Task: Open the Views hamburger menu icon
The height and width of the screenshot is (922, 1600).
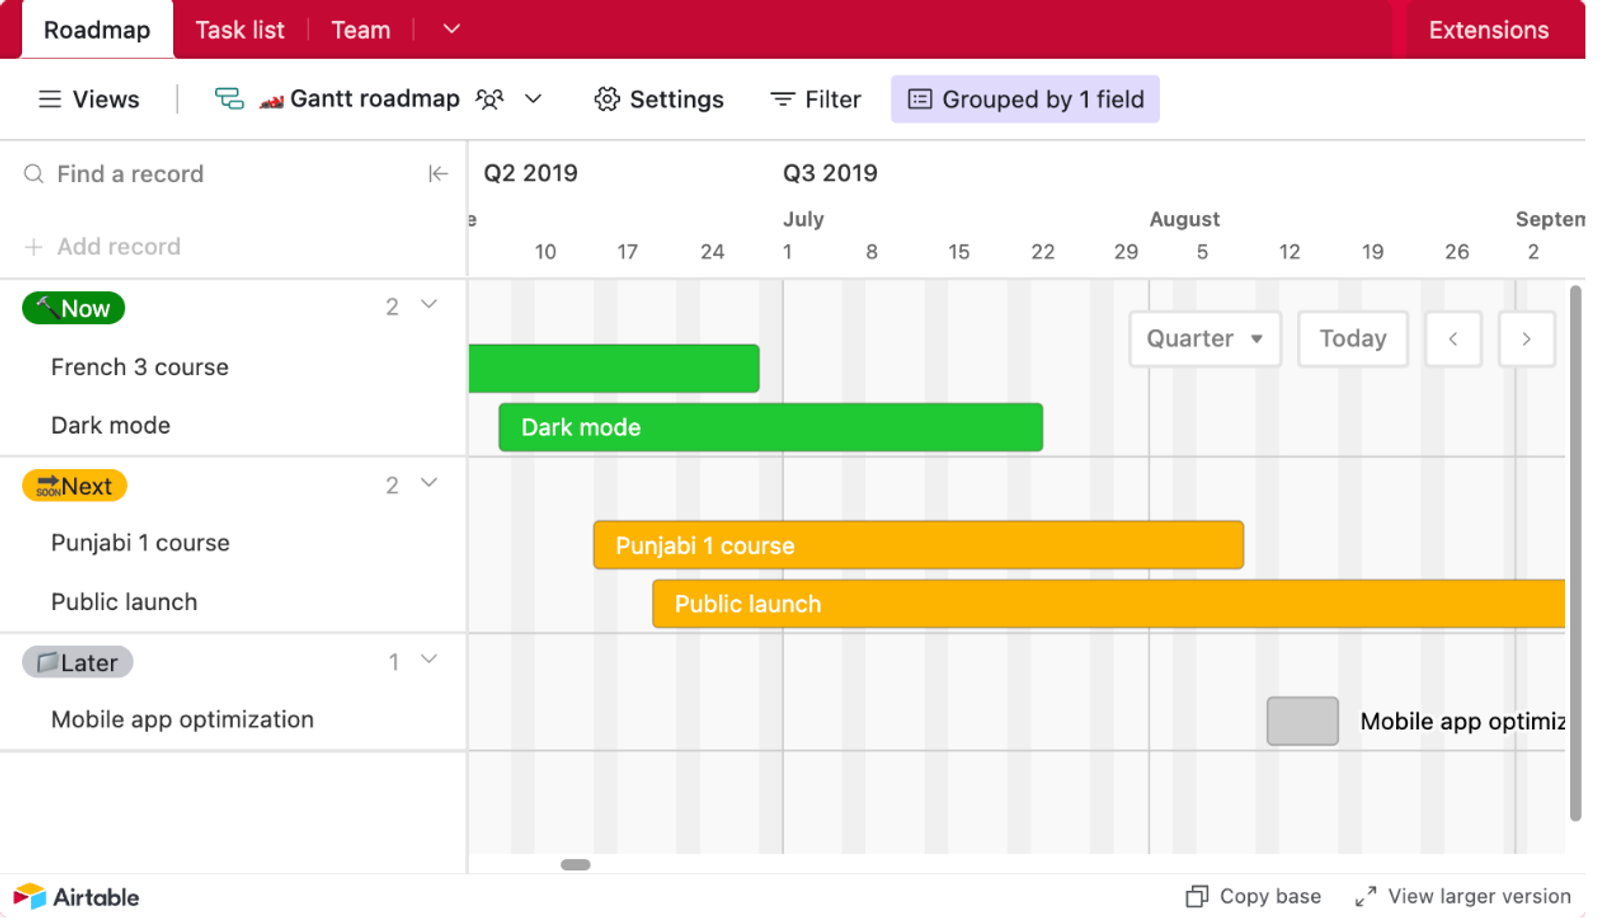Action: pos(49,99)
